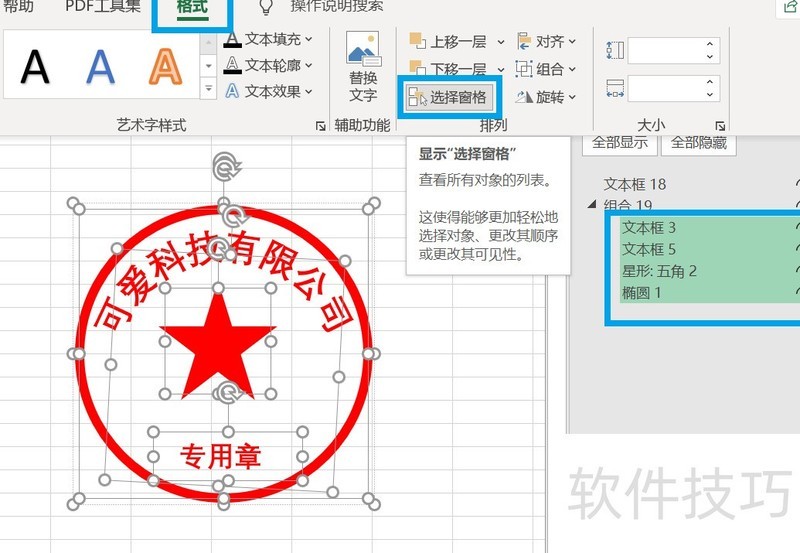Click the 文本填充 text fill icon

[232, 39]
